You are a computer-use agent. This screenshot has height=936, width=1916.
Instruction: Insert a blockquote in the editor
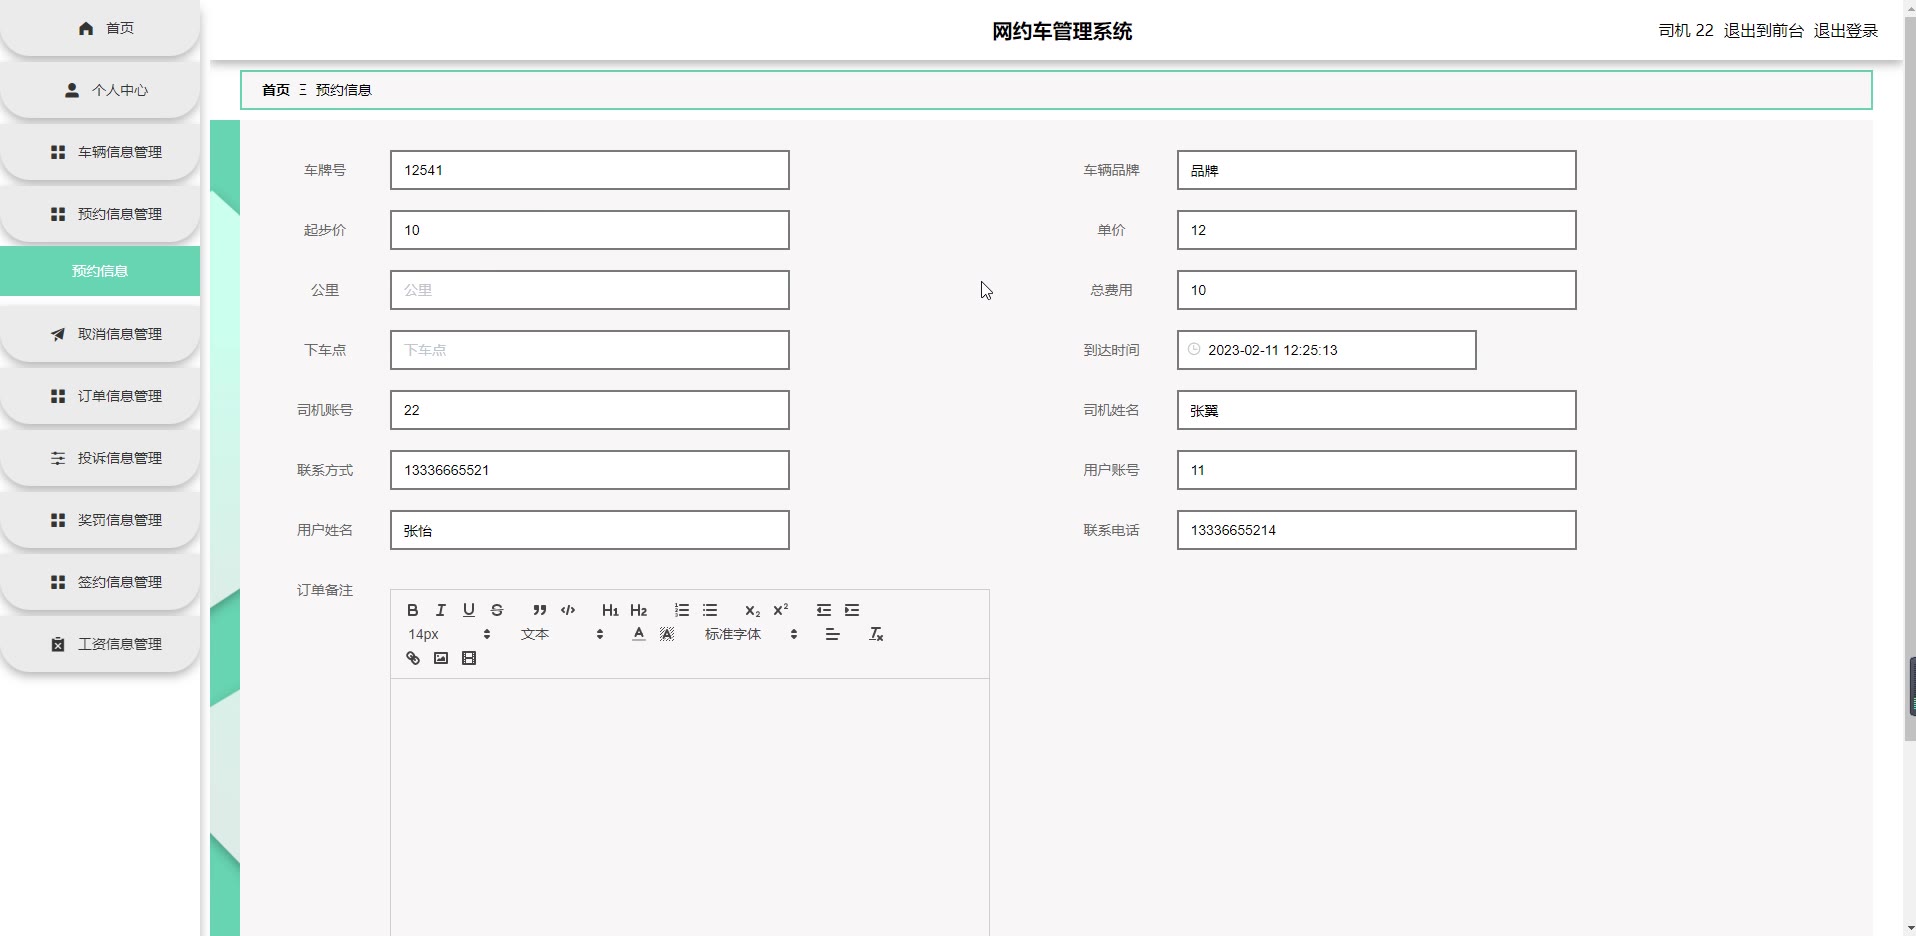click(x=539, y=610)
